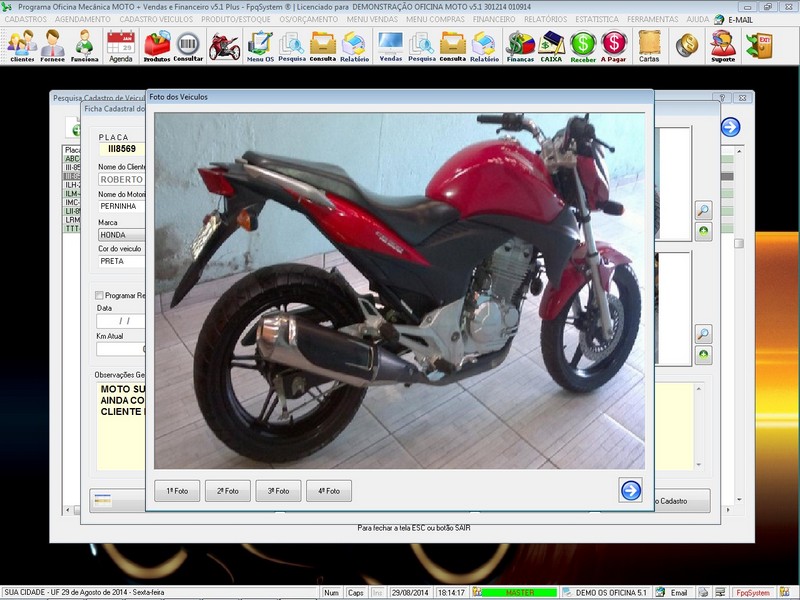
Task: Open the Finanças icon
Action: 520,46
